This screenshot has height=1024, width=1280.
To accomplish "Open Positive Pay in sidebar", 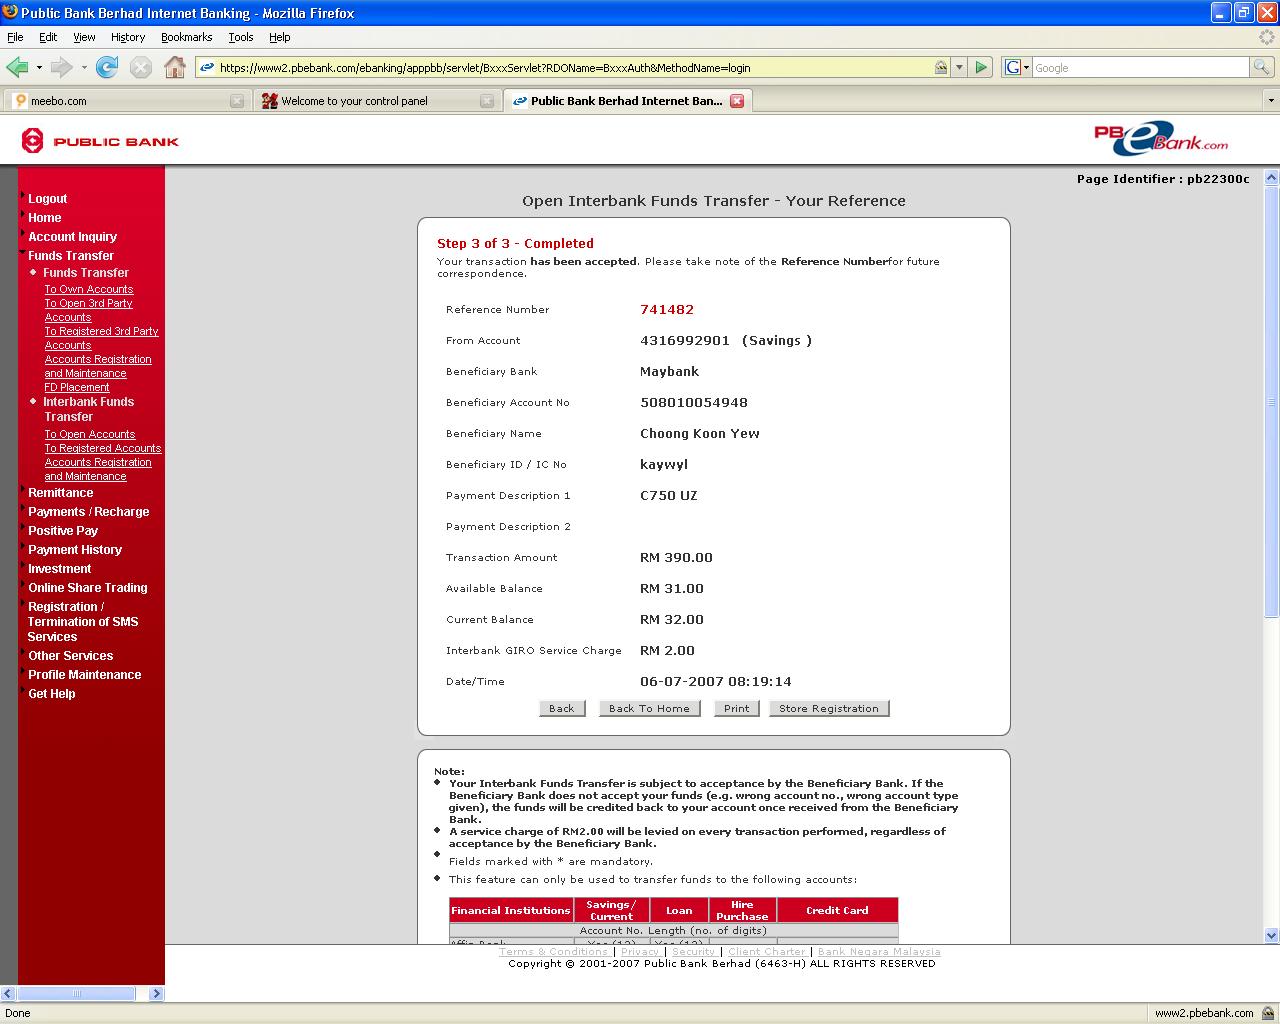I will (62, 531).
